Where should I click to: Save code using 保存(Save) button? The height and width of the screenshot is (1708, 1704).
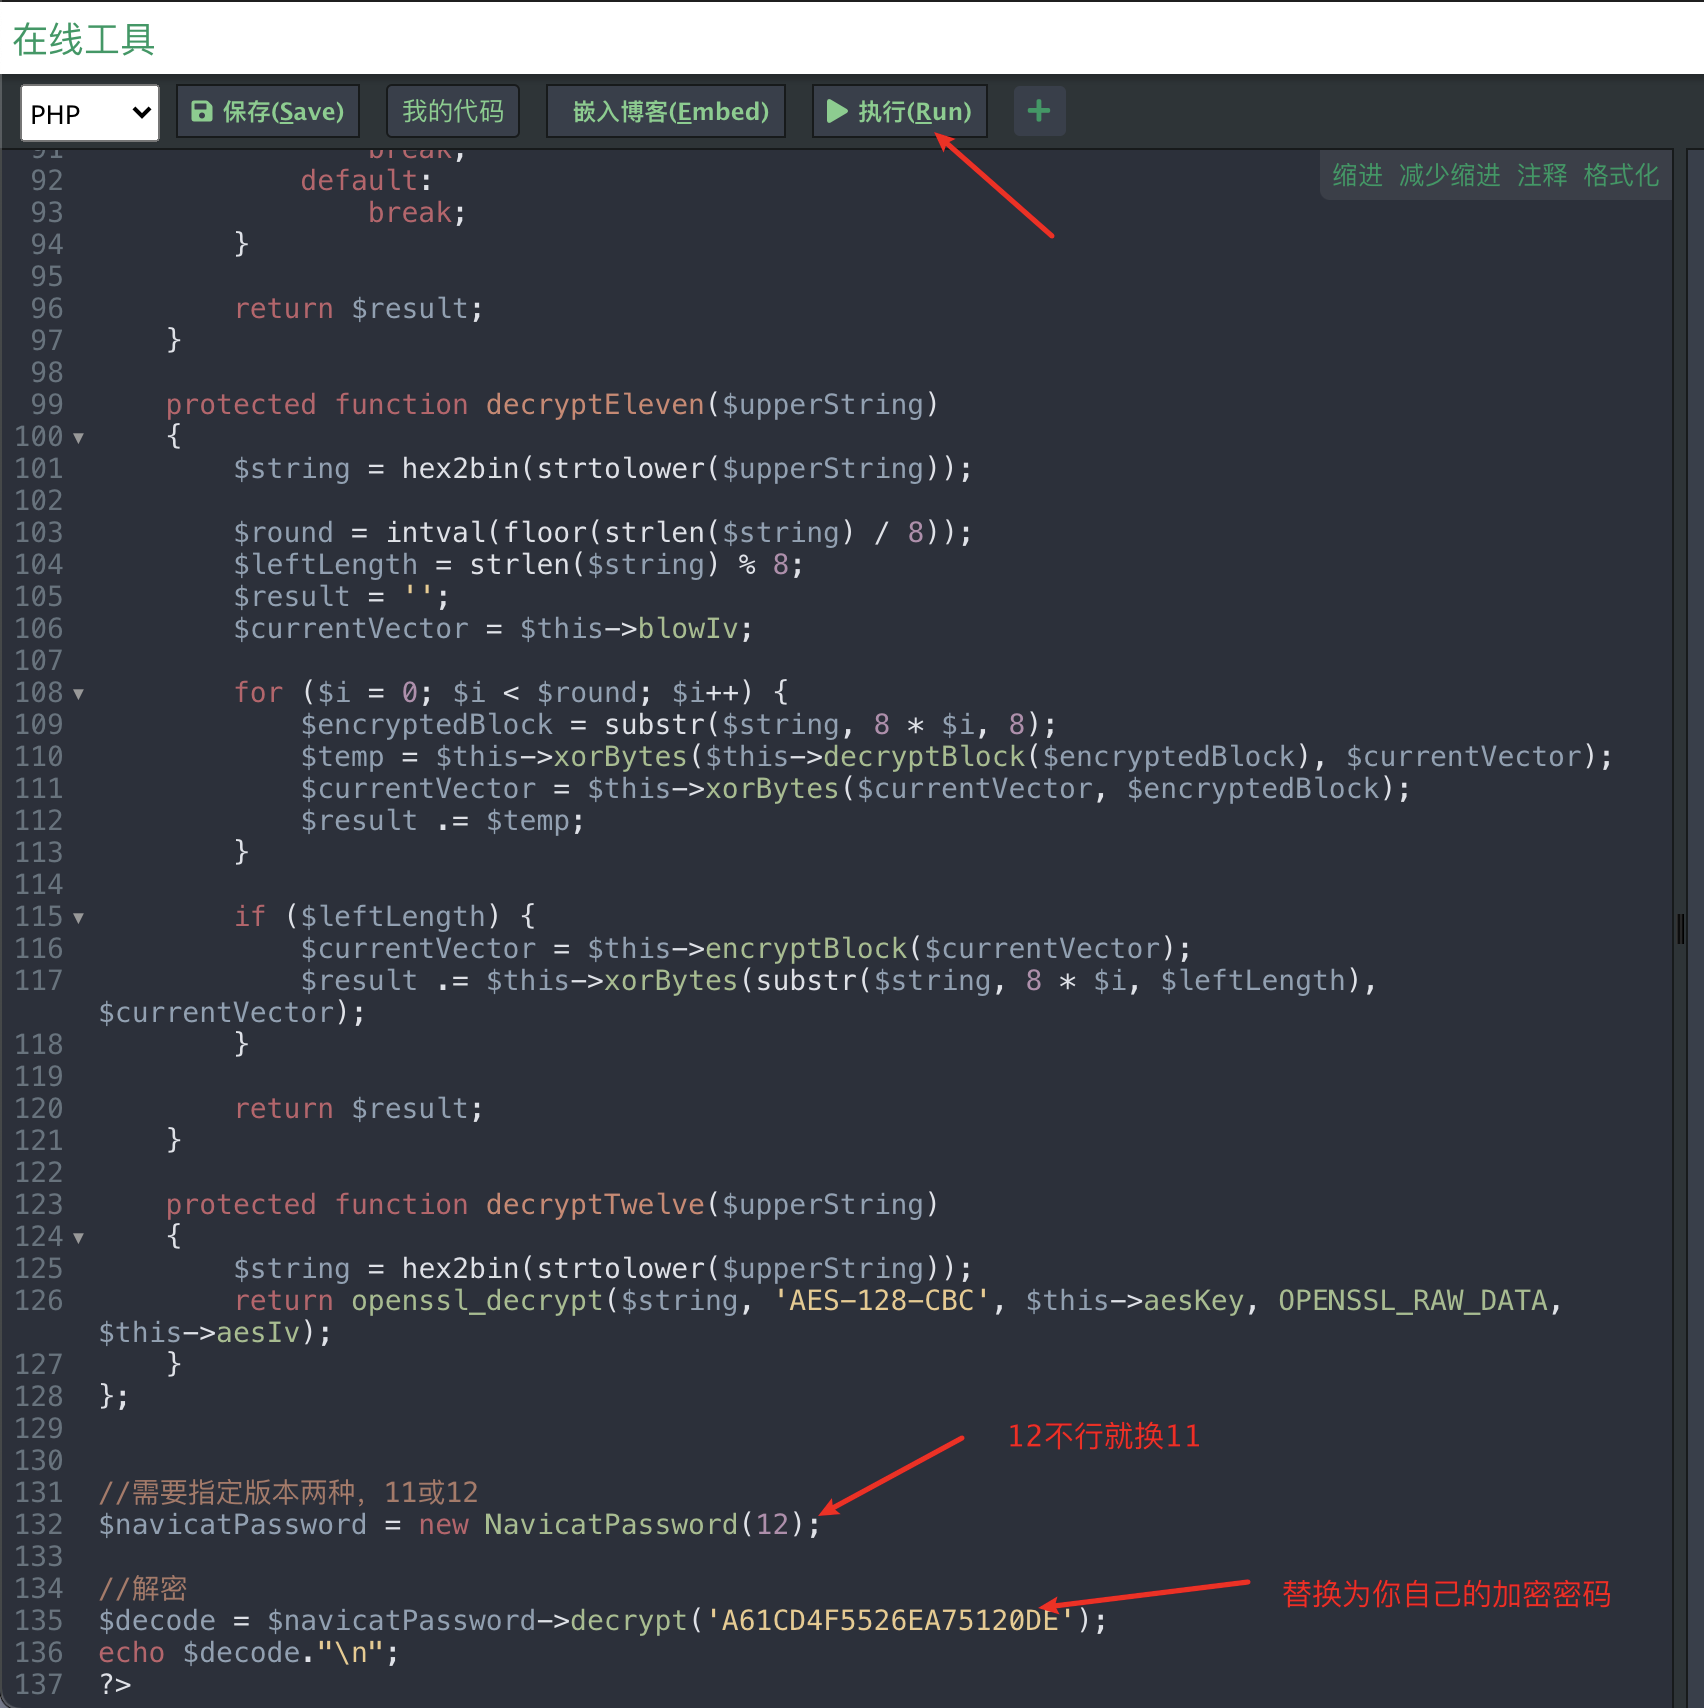tap(268, 111)
